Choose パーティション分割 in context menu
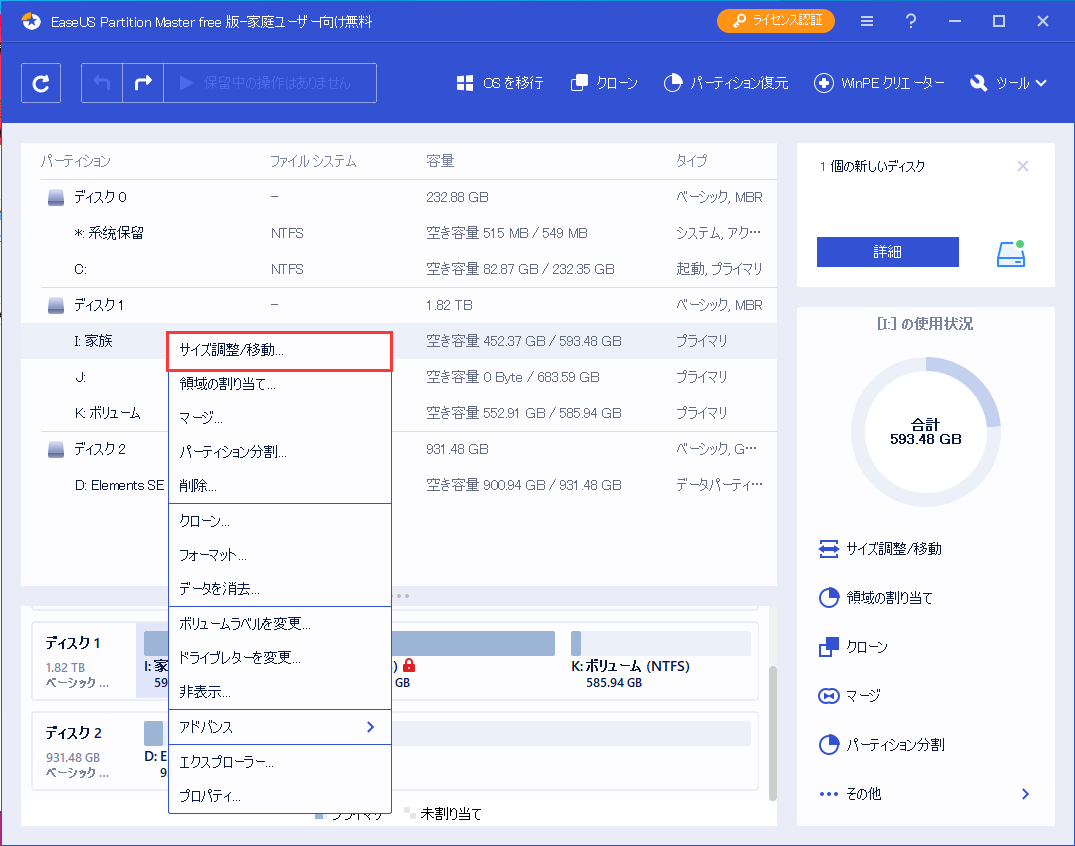This screenshot has width=1075, height=846. pyautogui.click(x=280, y=452)
